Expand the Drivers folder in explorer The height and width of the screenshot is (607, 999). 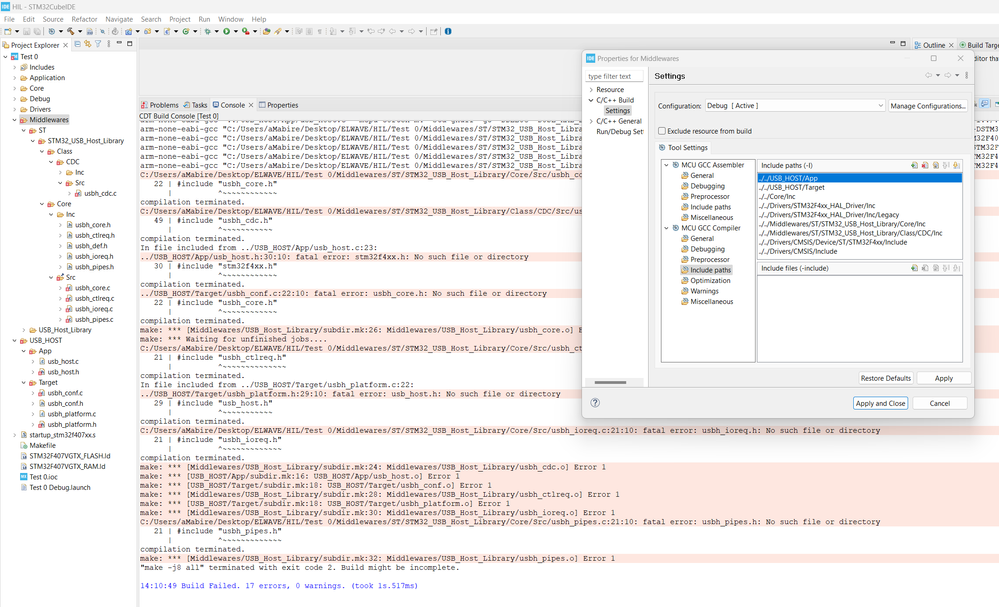click(15, 109)
